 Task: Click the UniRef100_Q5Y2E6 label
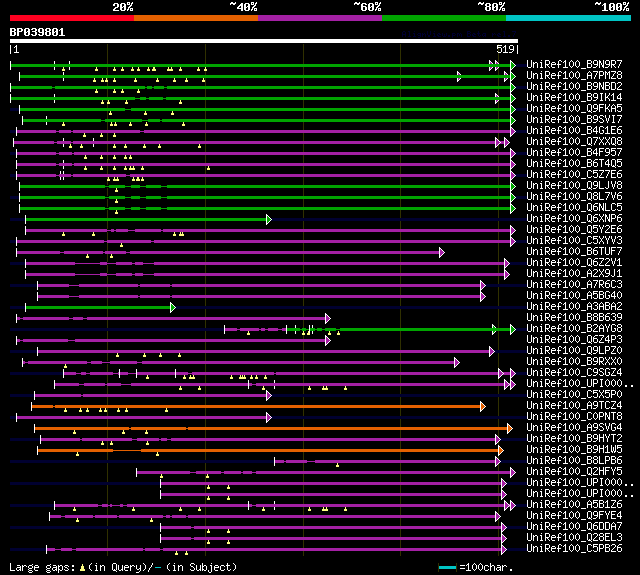[574, 230]
